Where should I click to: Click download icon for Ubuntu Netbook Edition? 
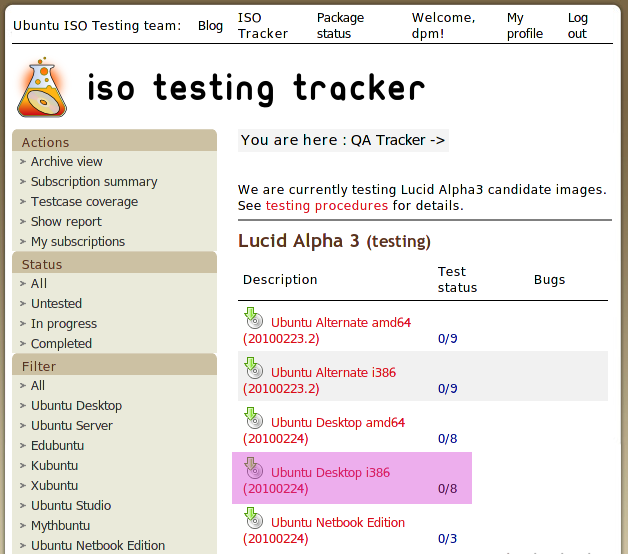tap(254, 518)
